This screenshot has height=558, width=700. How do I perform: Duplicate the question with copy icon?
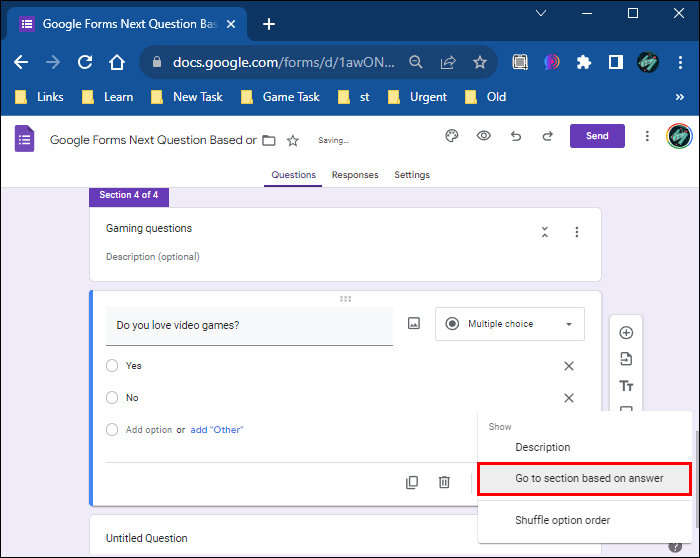(412, 482)
